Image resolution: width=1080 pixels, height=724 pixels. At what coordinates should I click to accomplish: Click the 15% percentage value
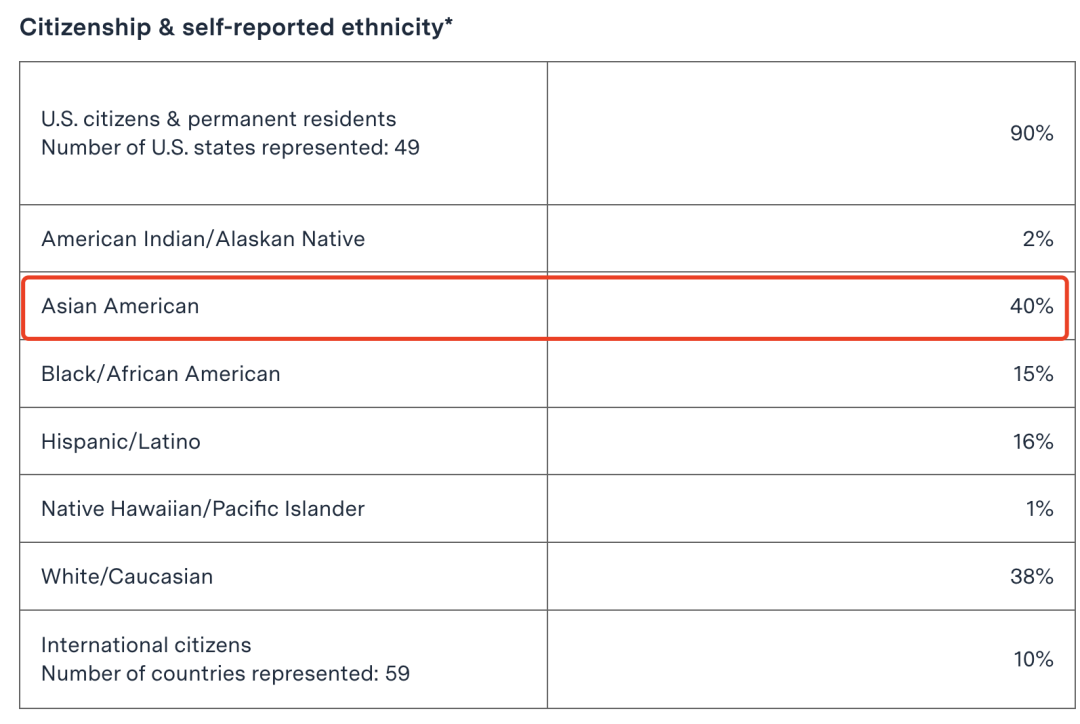click(x=1032, y=374)
